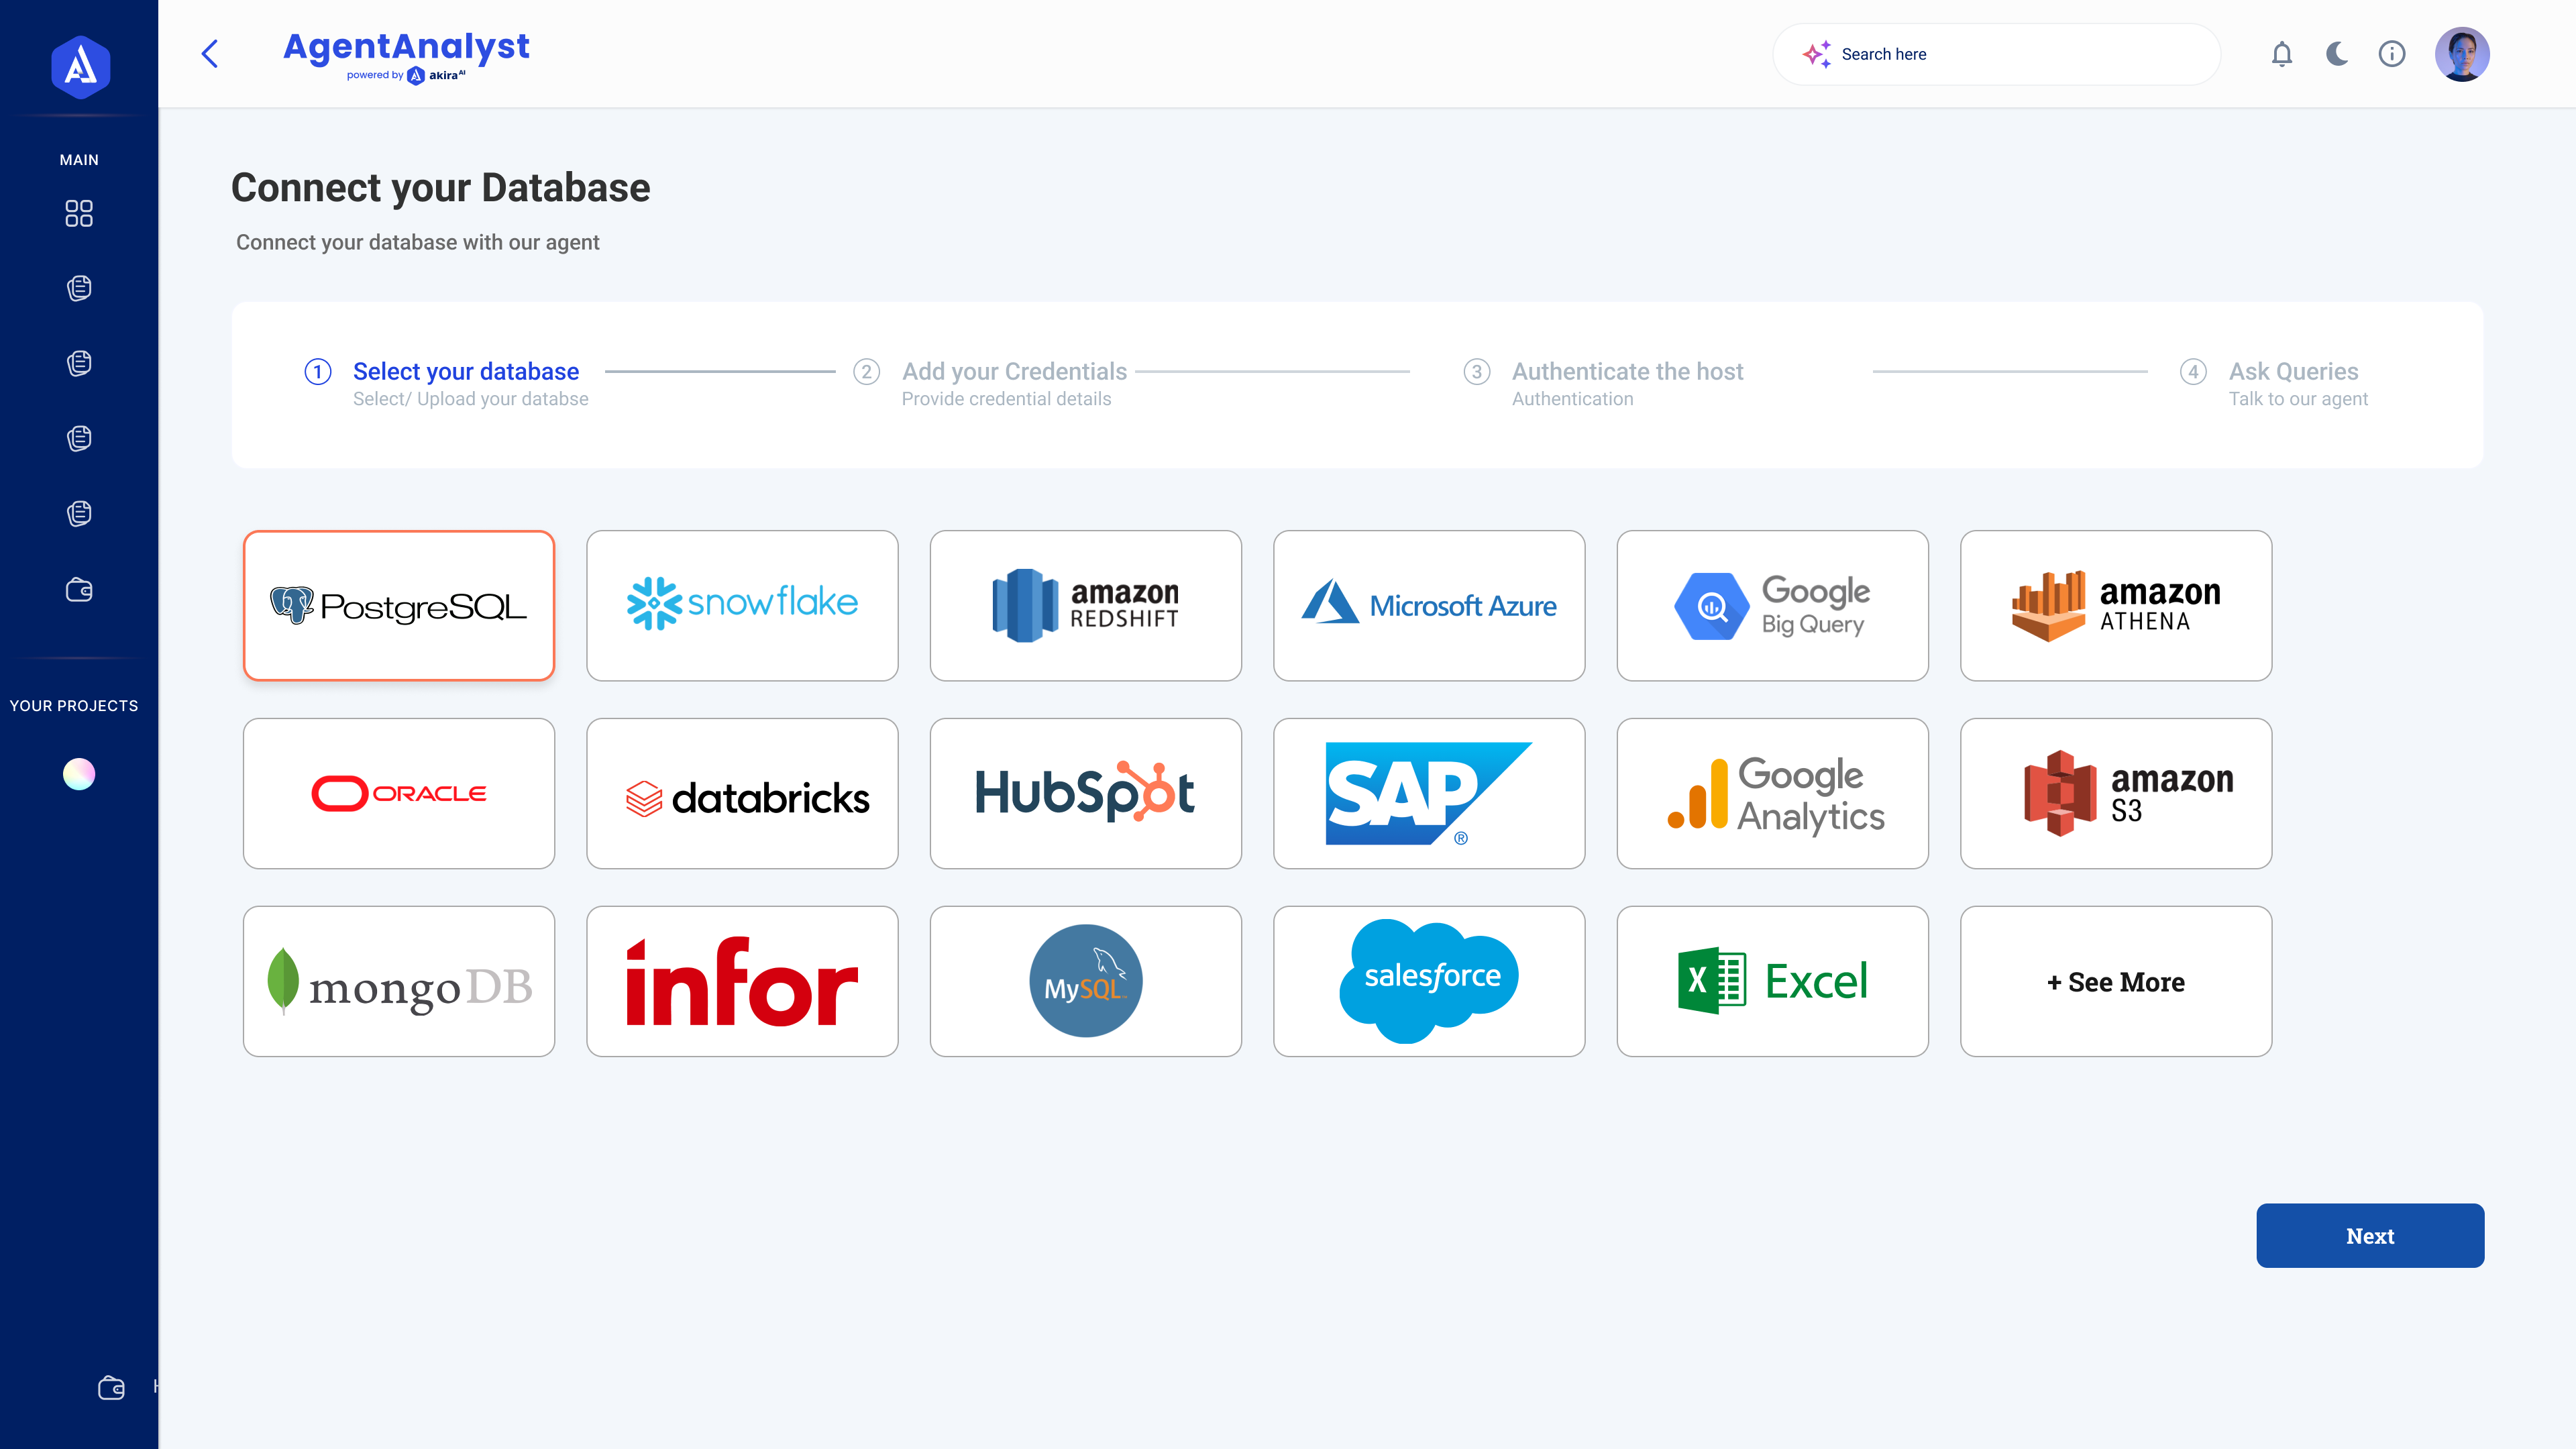The height and width of the screenshot is (1449, 2576).
Task: Open the project orb under YOUR PROJECTS
Action: (78, 773)
